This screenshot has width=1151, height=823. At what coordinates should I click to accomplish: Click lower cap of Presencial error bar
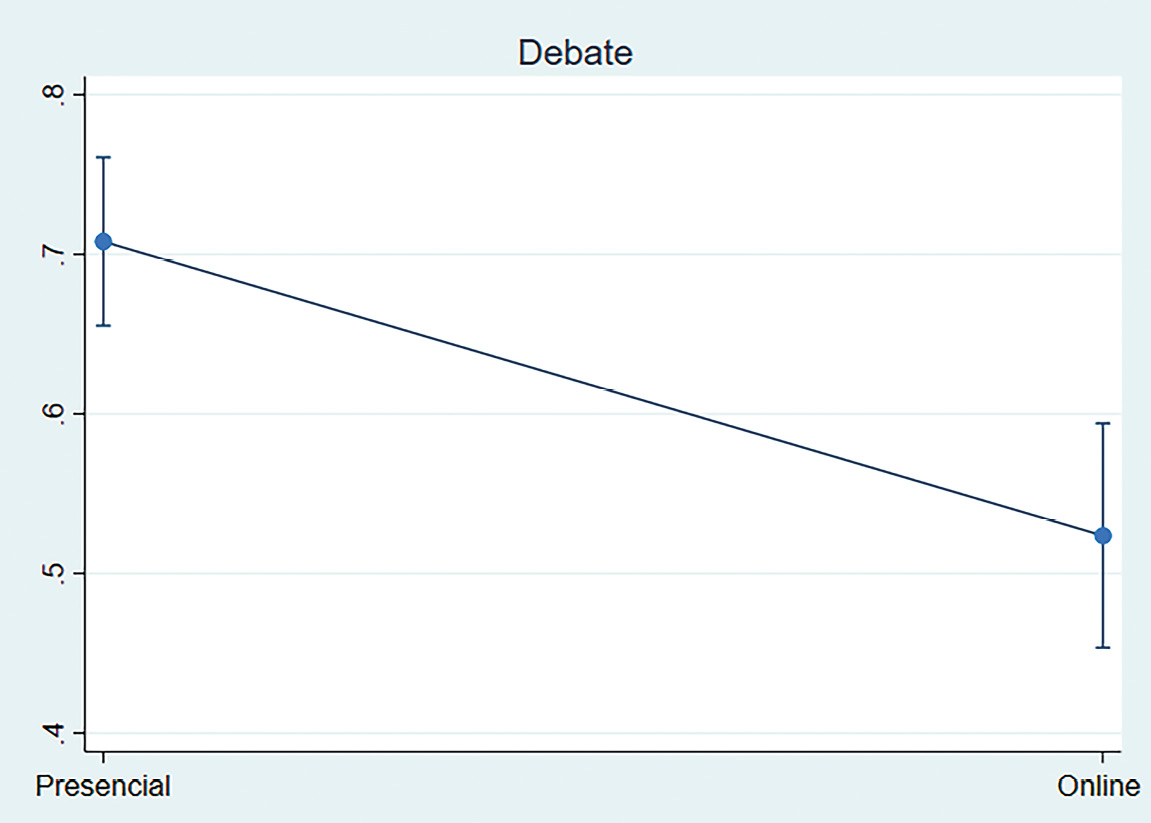point(103,326)
